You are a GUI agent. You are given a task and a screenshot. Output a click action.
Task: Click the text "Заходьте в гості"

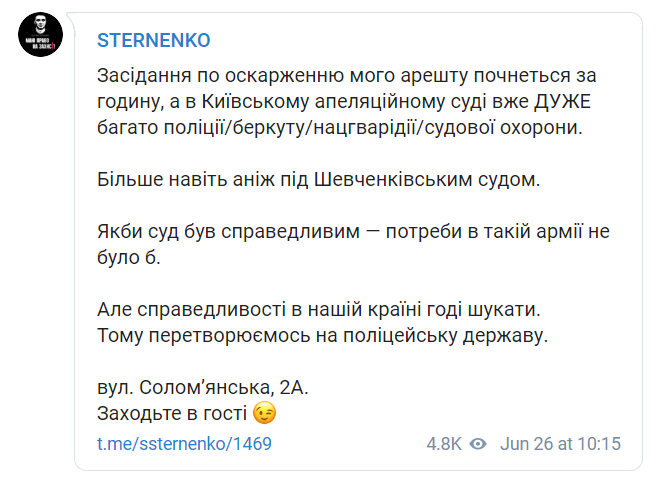[x=172, y=413]
